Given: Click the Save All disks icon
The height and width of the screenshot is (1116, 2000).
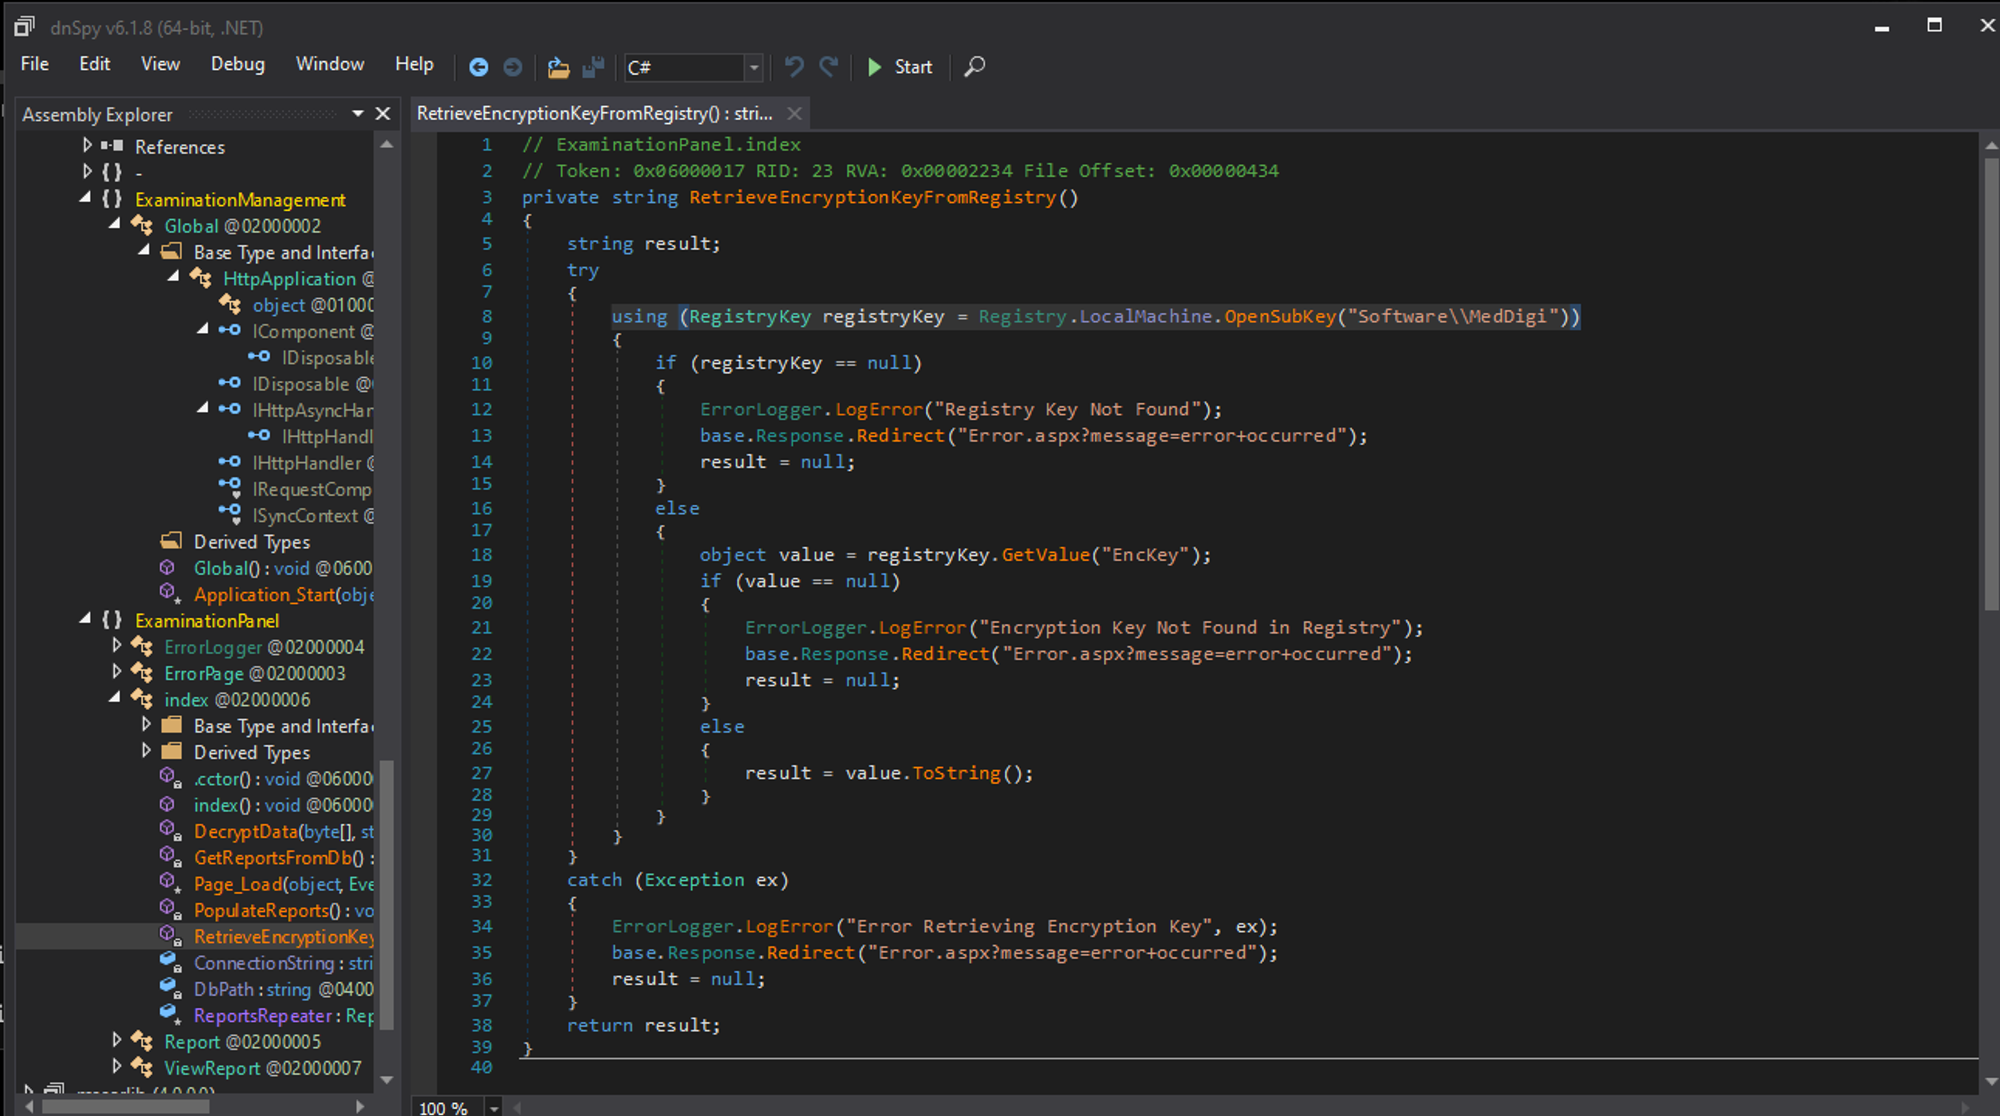Looking at the screenshot, I should [x=593, y=67].
